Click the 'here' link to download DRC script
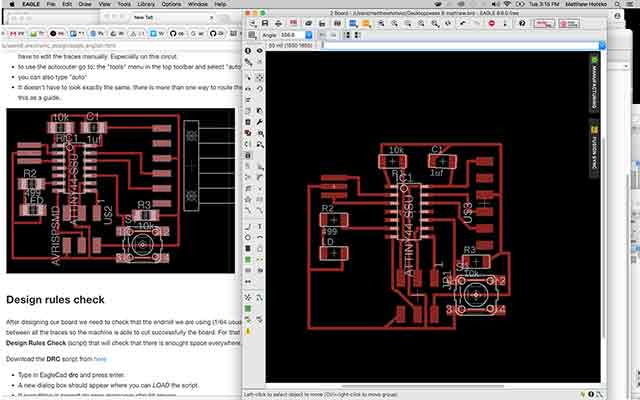 (100, 359)
